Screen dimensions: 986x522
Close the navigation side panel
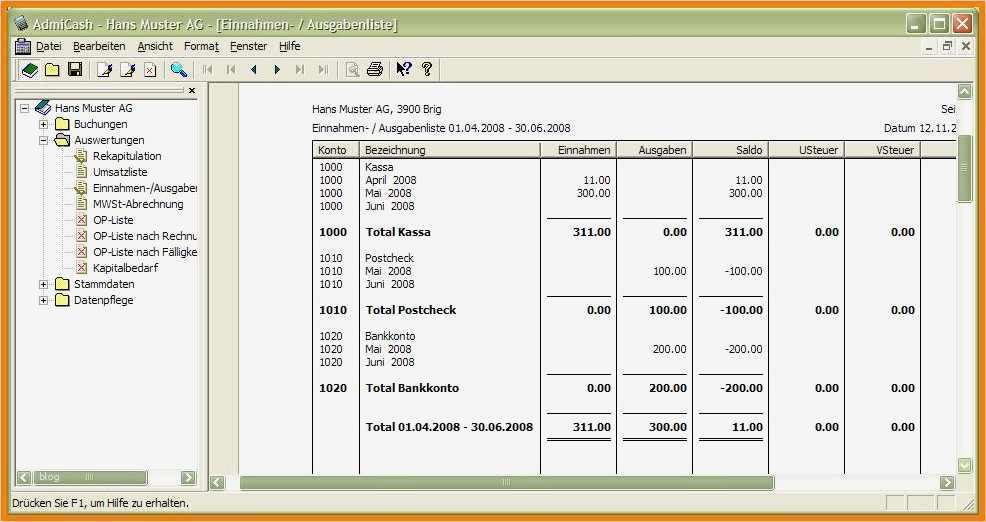click(192, 91)
